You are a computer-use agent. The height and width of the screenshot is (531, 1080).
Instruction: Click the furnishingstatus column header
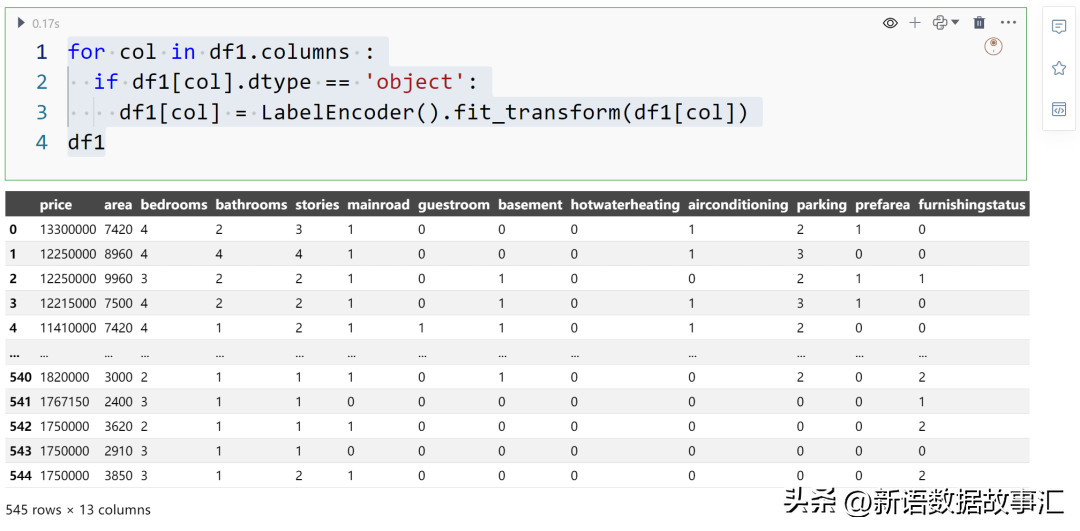972,205
